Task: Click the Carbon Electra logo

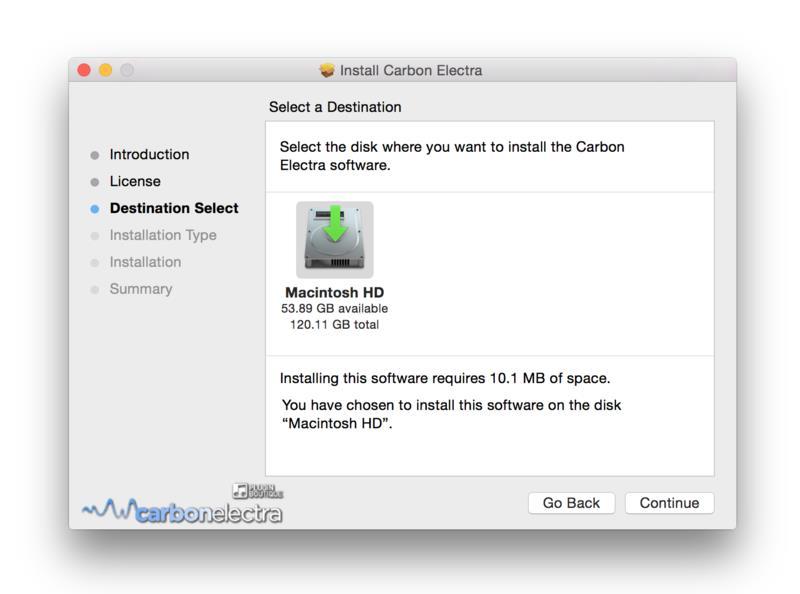Action: point(182,511)
